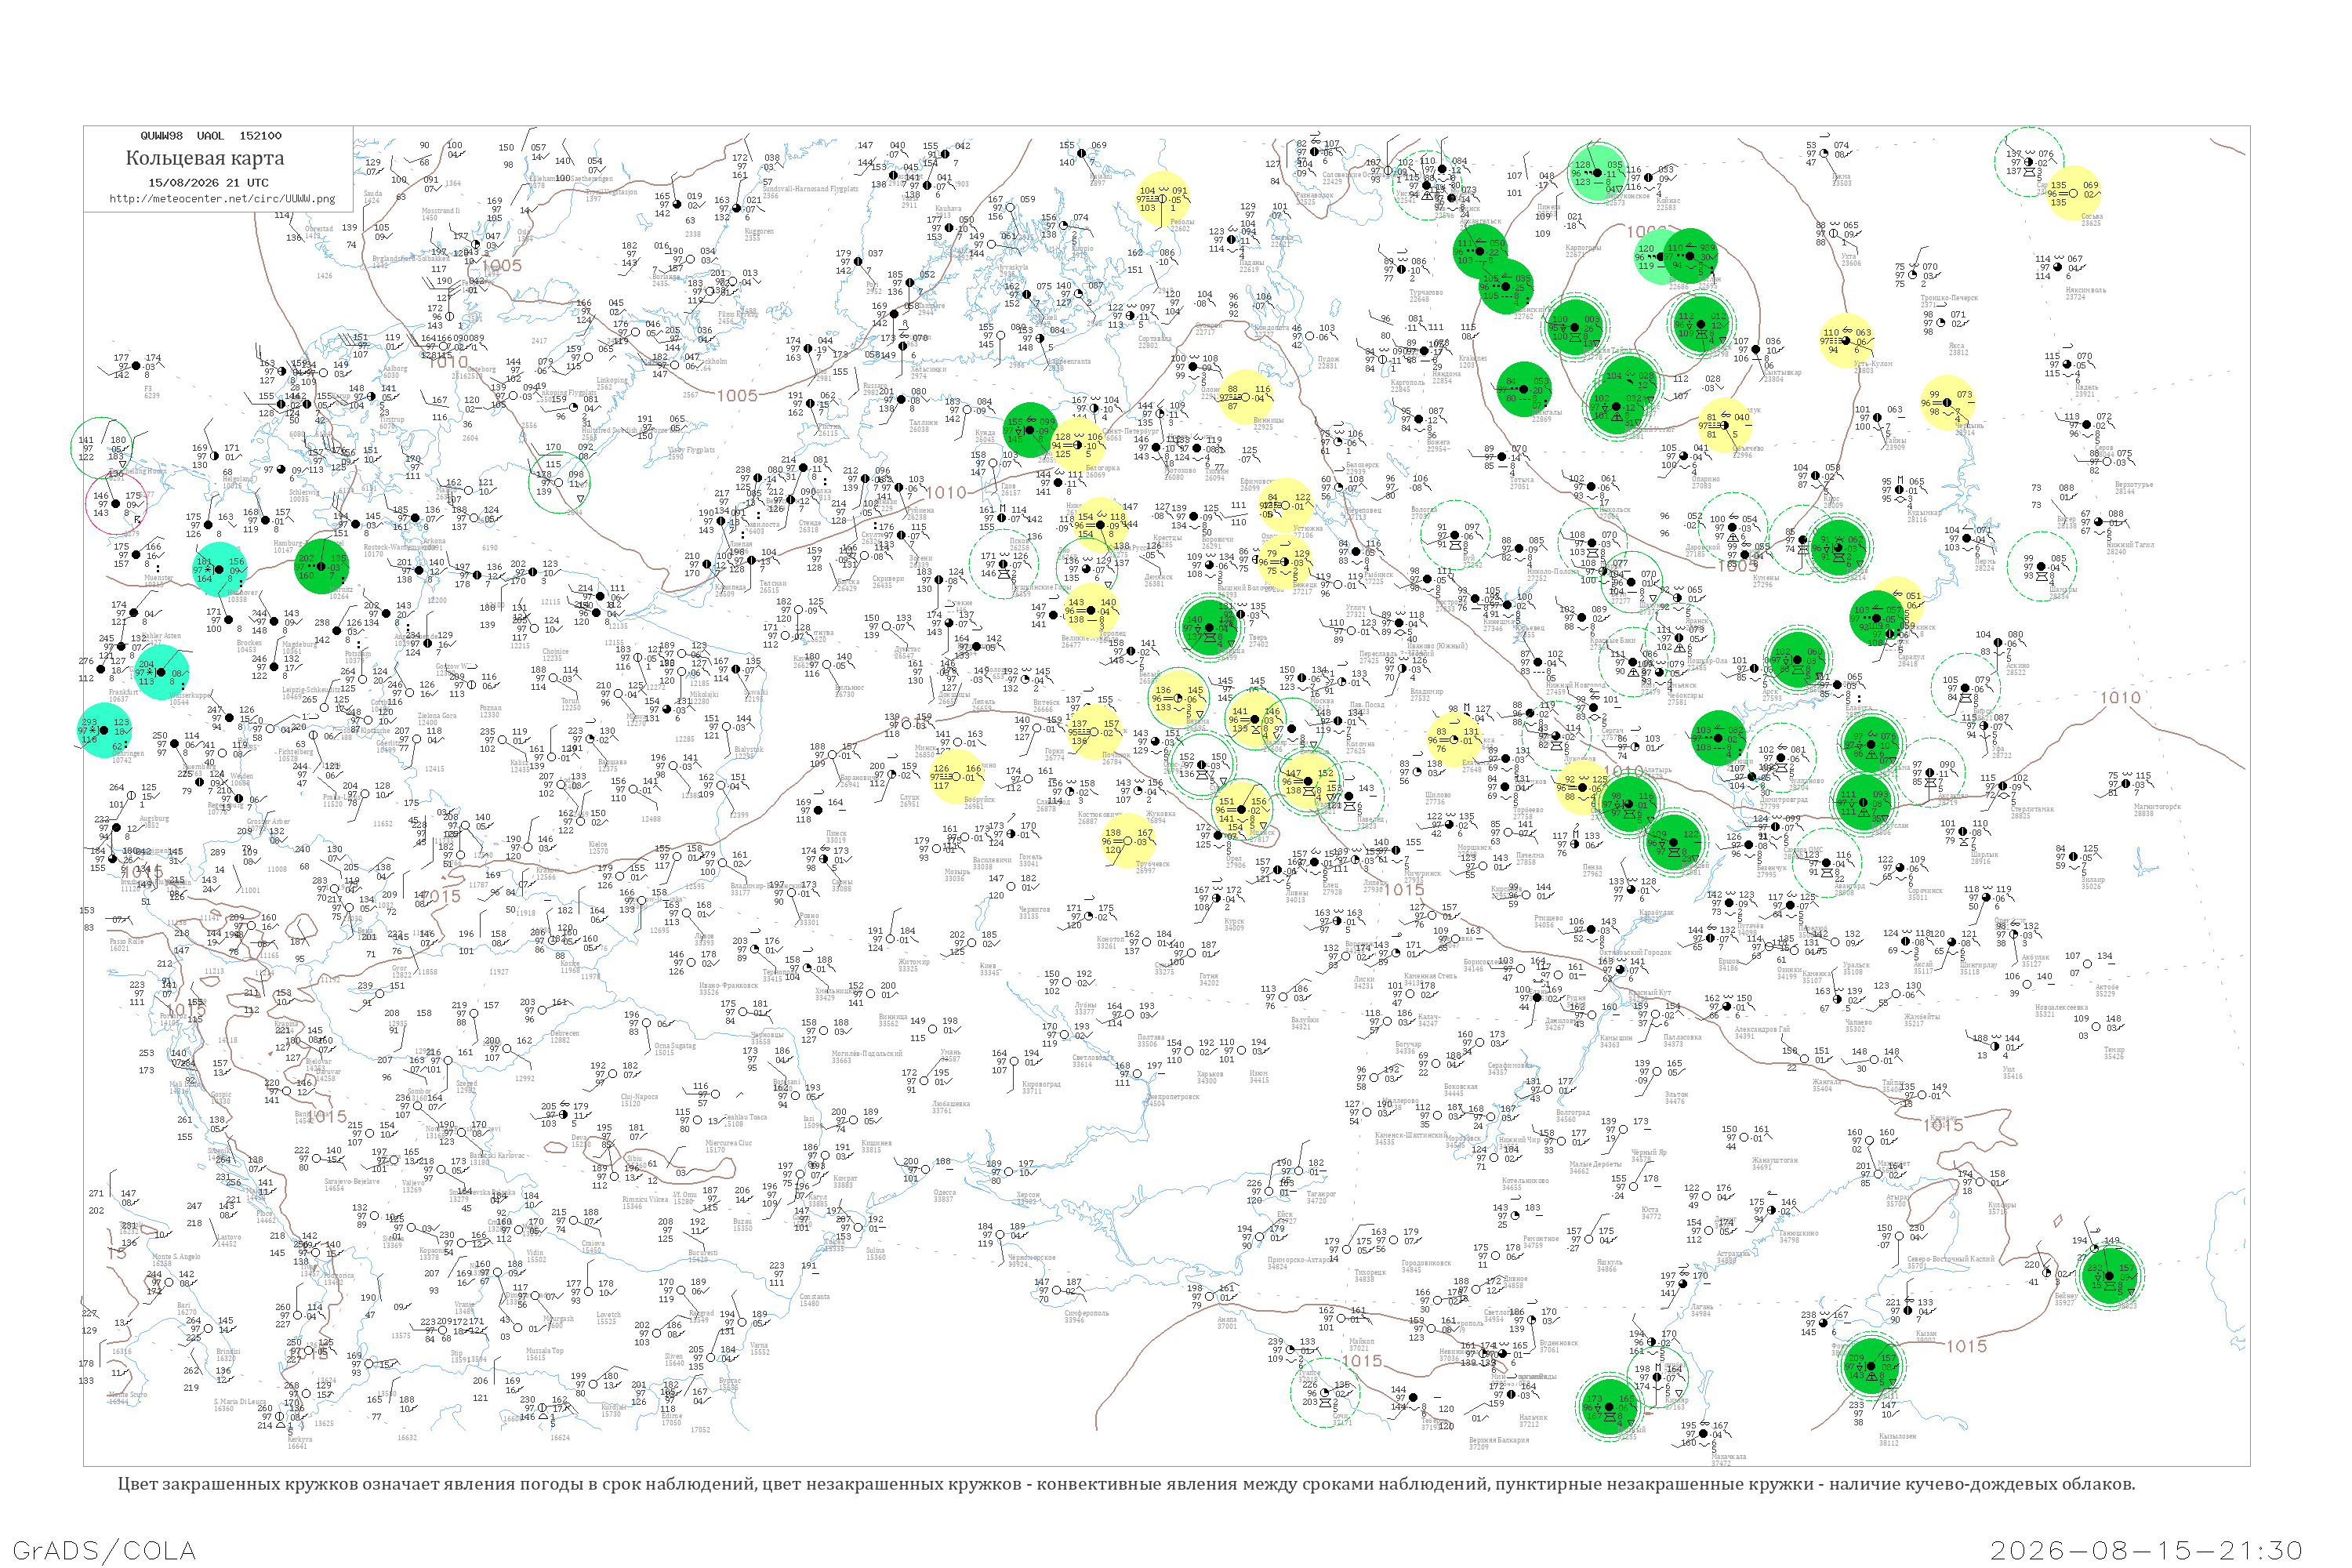
Task: Click the green circle showing pressure 209
Action: tap(1871, 1367)
